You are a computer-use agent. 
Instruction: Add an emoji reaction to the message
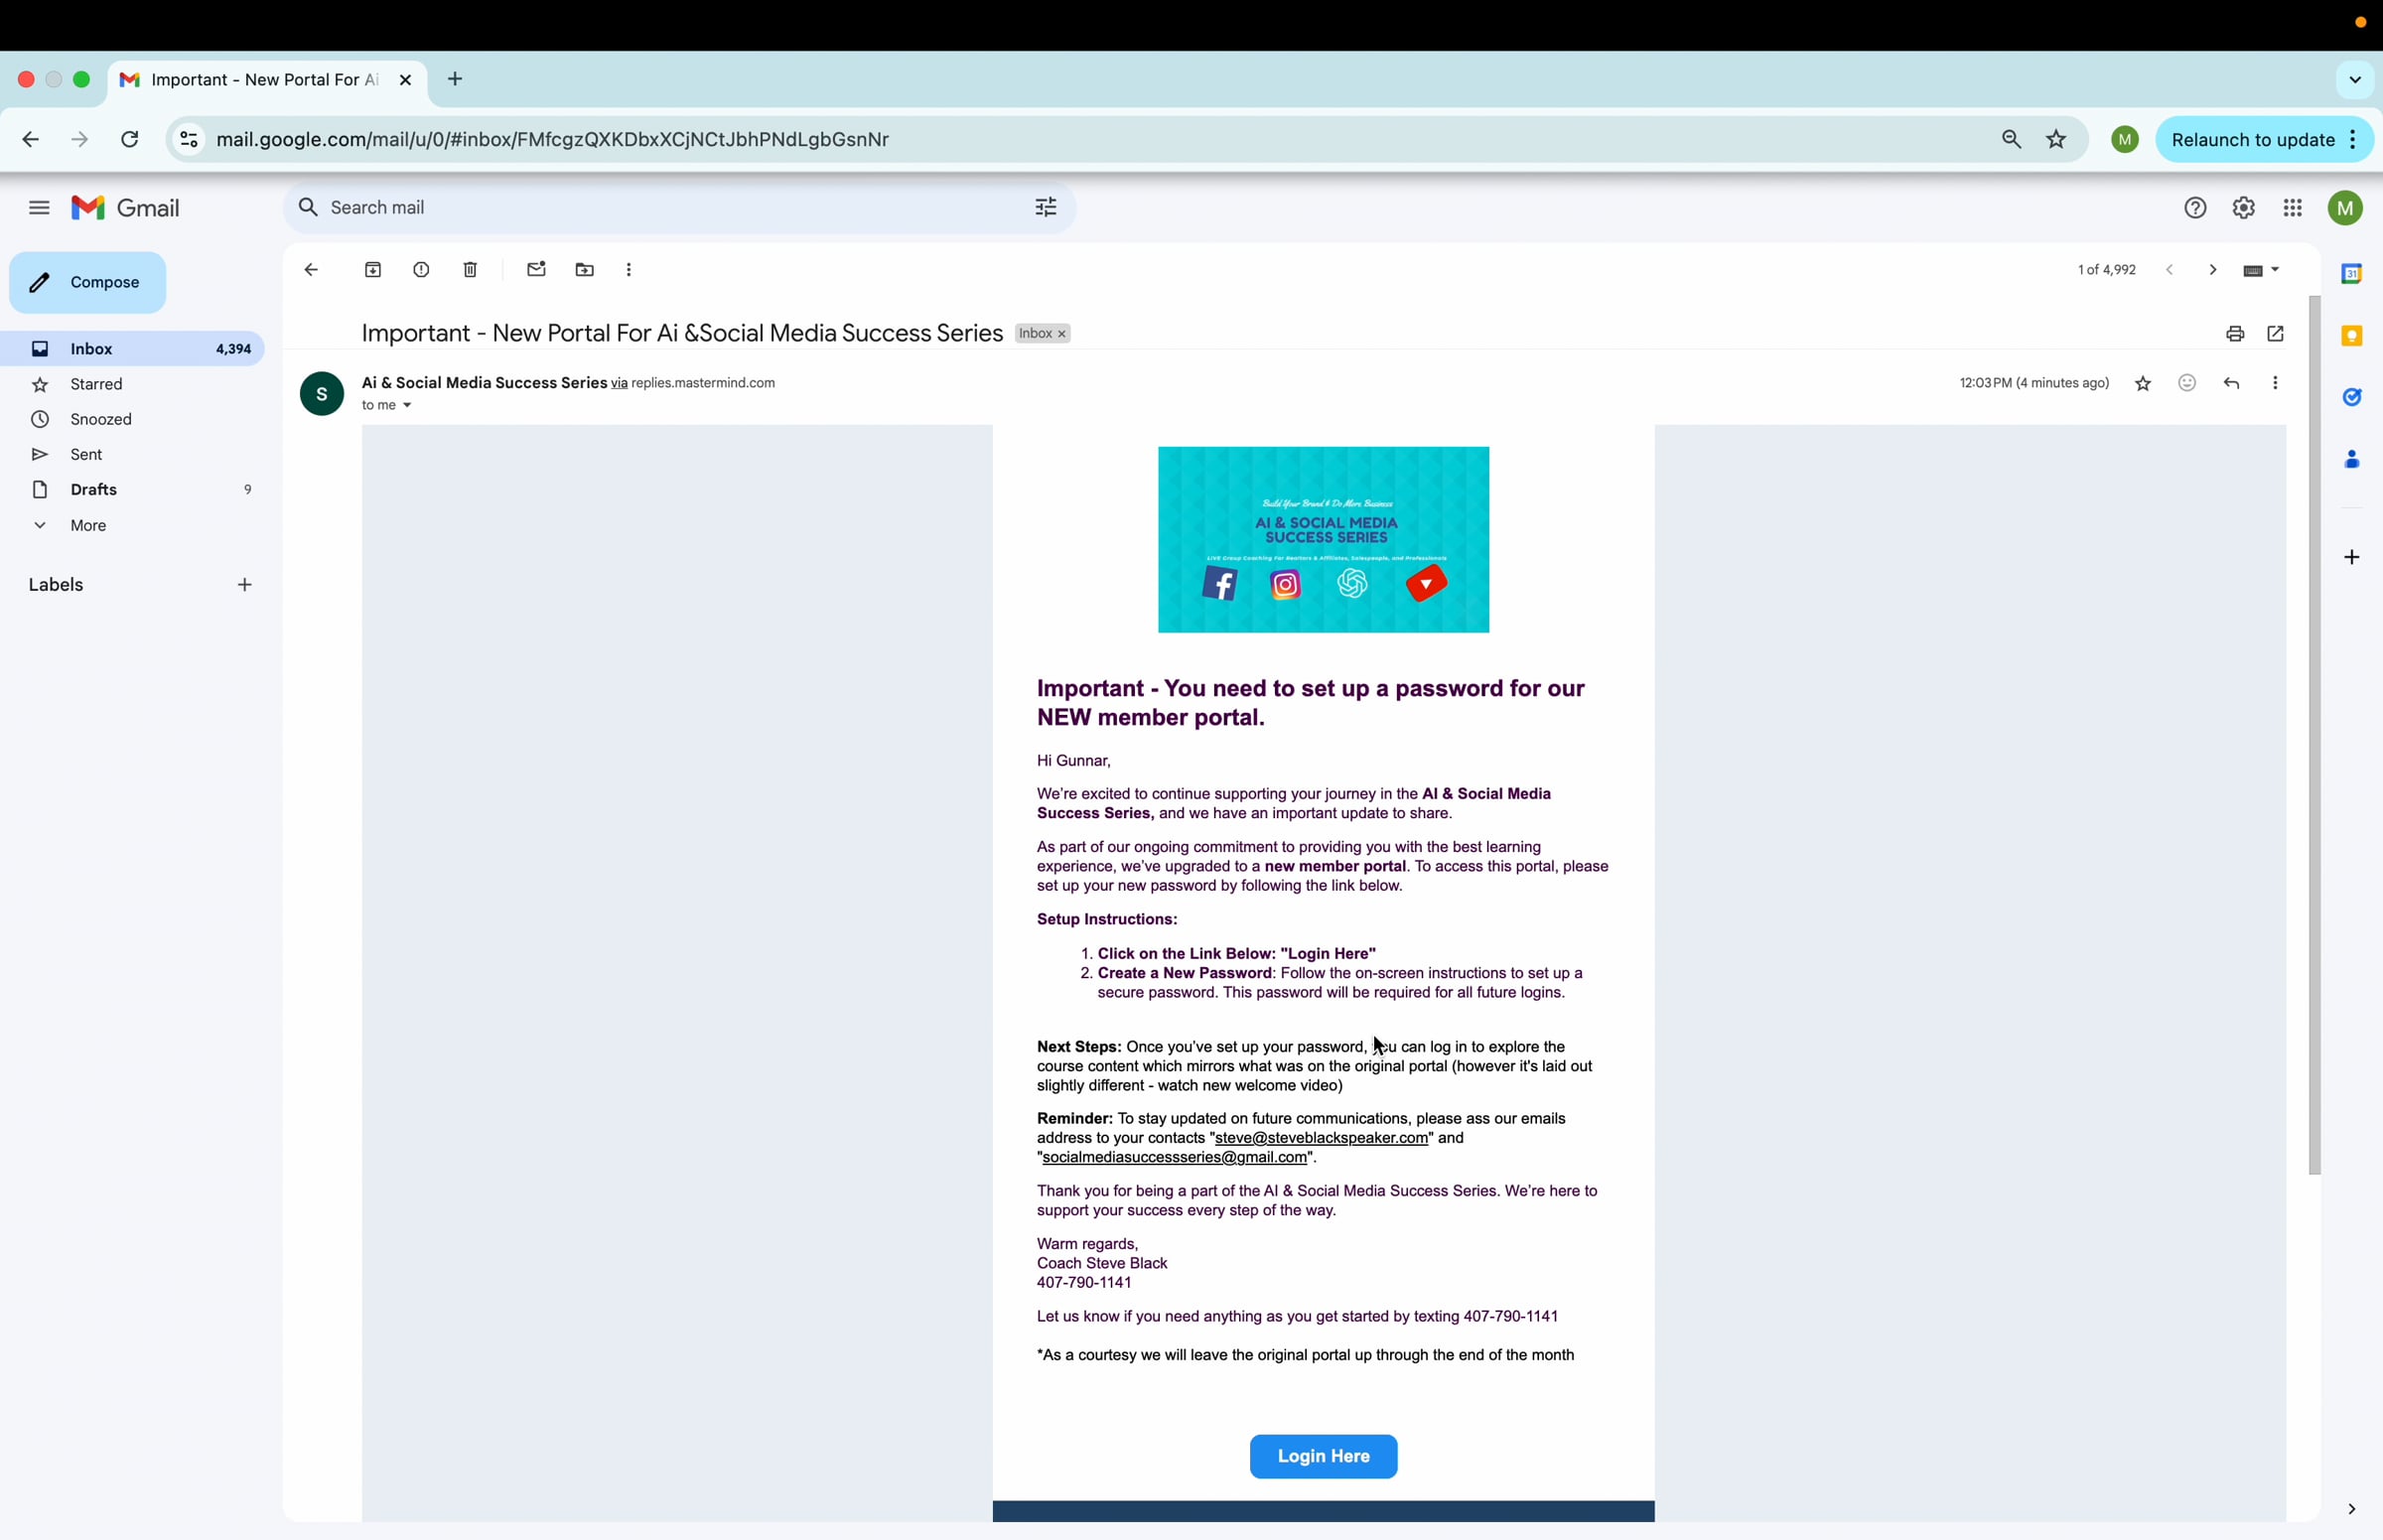tap(2187, 383)
